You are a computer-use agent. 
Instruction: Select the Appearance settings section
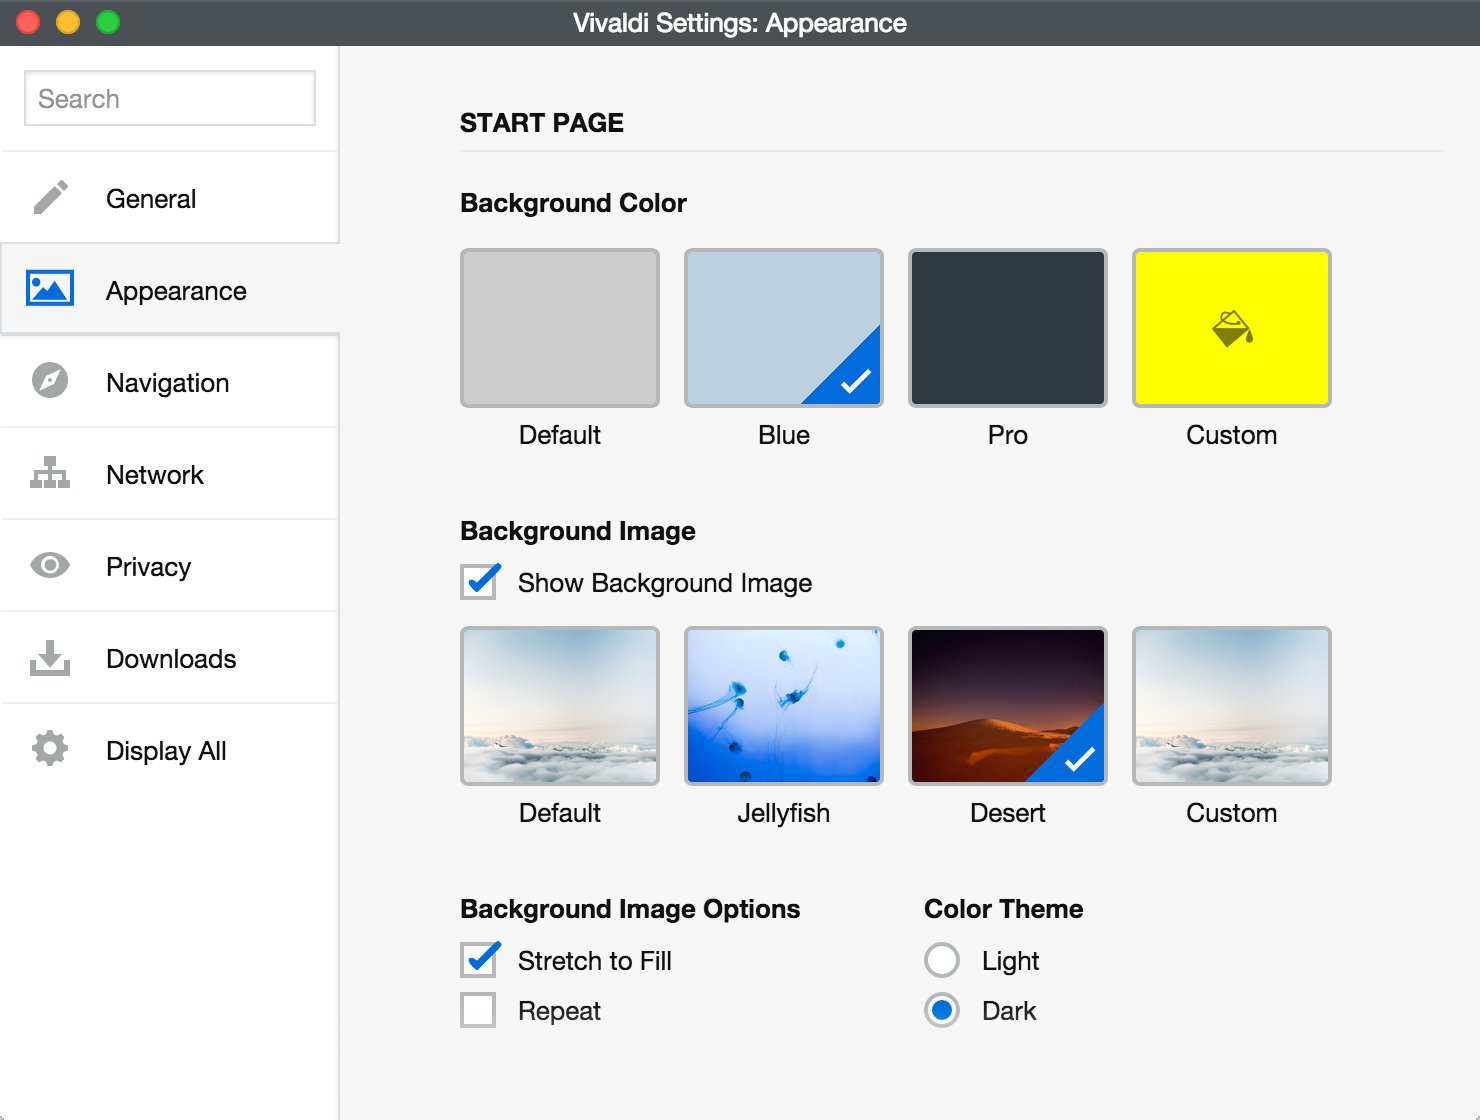coord(170,290)
